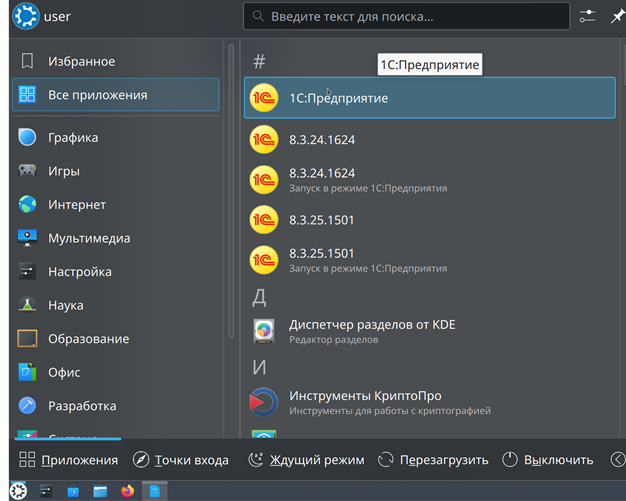Launch 1С:Предприятие application
The width and height of the screenshot is (626, 501).
pyautogui.click(x=430, y=98)
